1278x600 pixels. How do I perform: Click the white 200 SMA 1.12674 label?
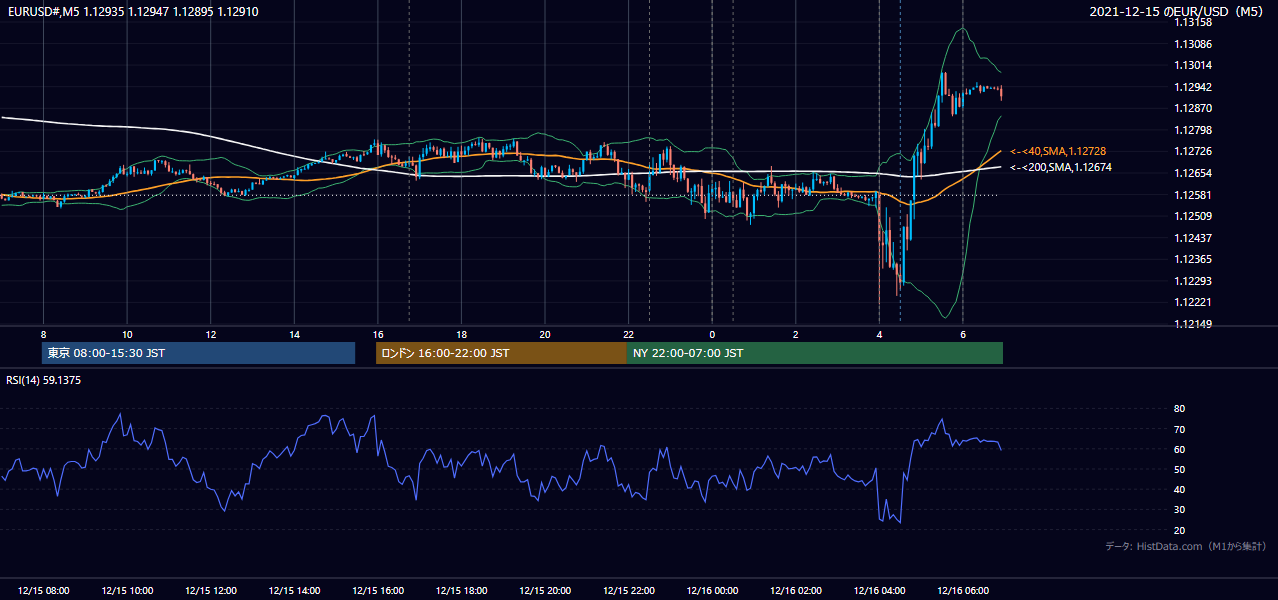point(1060,167)
